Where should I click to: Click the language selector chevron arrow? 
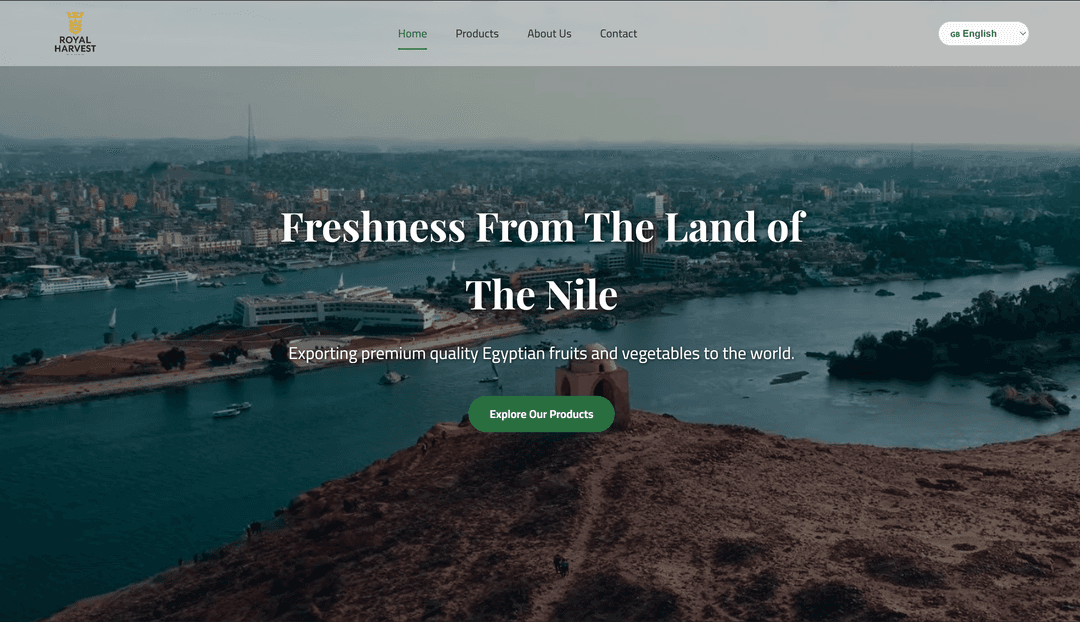1023,34
